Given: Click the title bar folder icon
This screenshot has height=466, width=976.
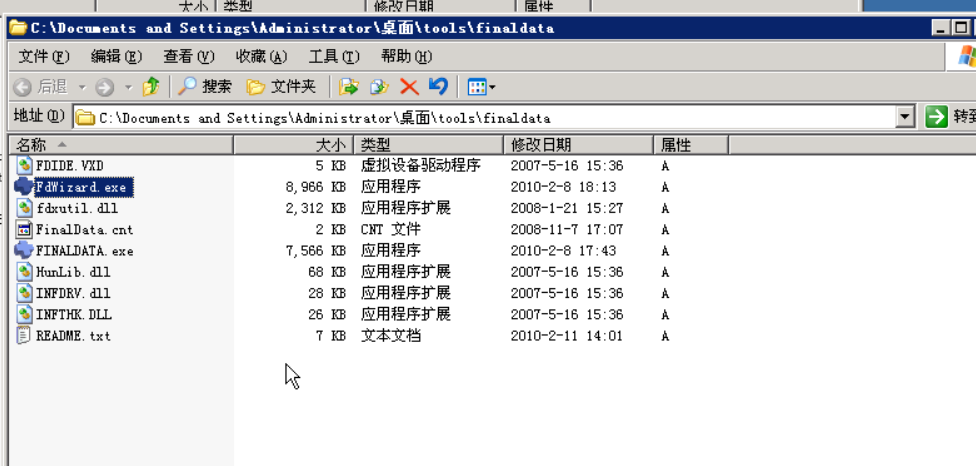Looking at the screenshot, I should pyautogui.click(x=19, y=27).
